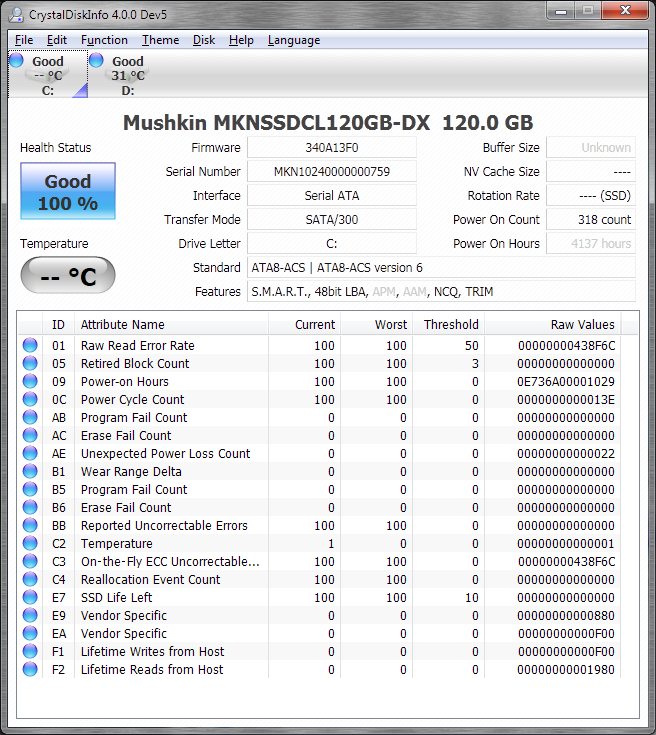
Task: Click the Standard field ATA8-ACS version 6
Action: (441, 268)
